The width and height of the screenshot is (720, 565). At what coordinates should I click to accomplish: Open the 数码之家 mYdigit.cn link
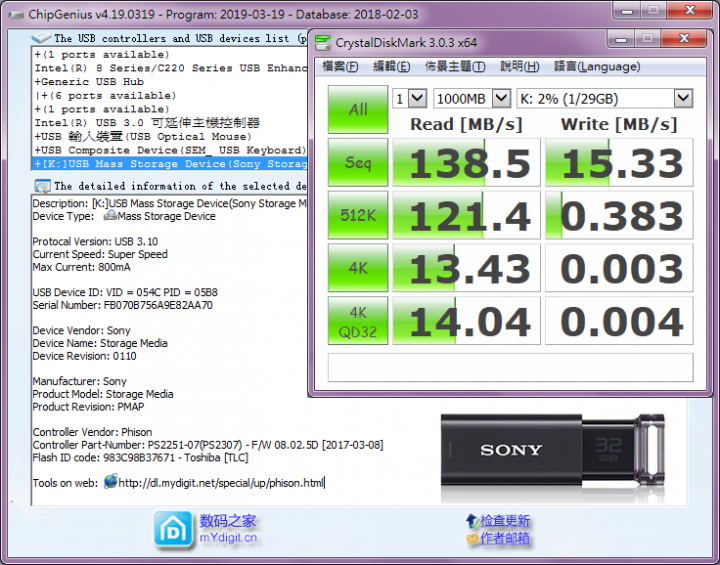point(228,529)
